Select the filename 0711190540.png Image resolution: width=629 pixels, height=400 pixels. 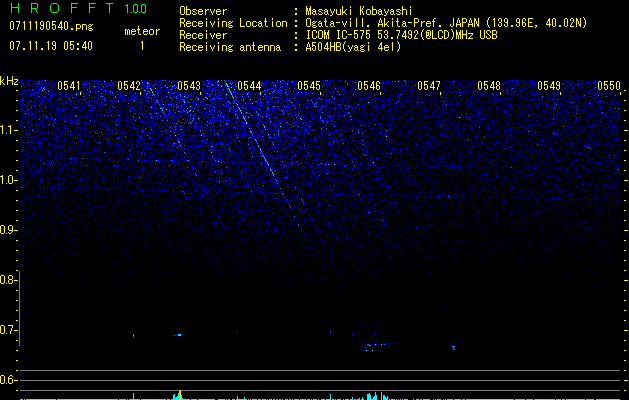tap(51, 27)
